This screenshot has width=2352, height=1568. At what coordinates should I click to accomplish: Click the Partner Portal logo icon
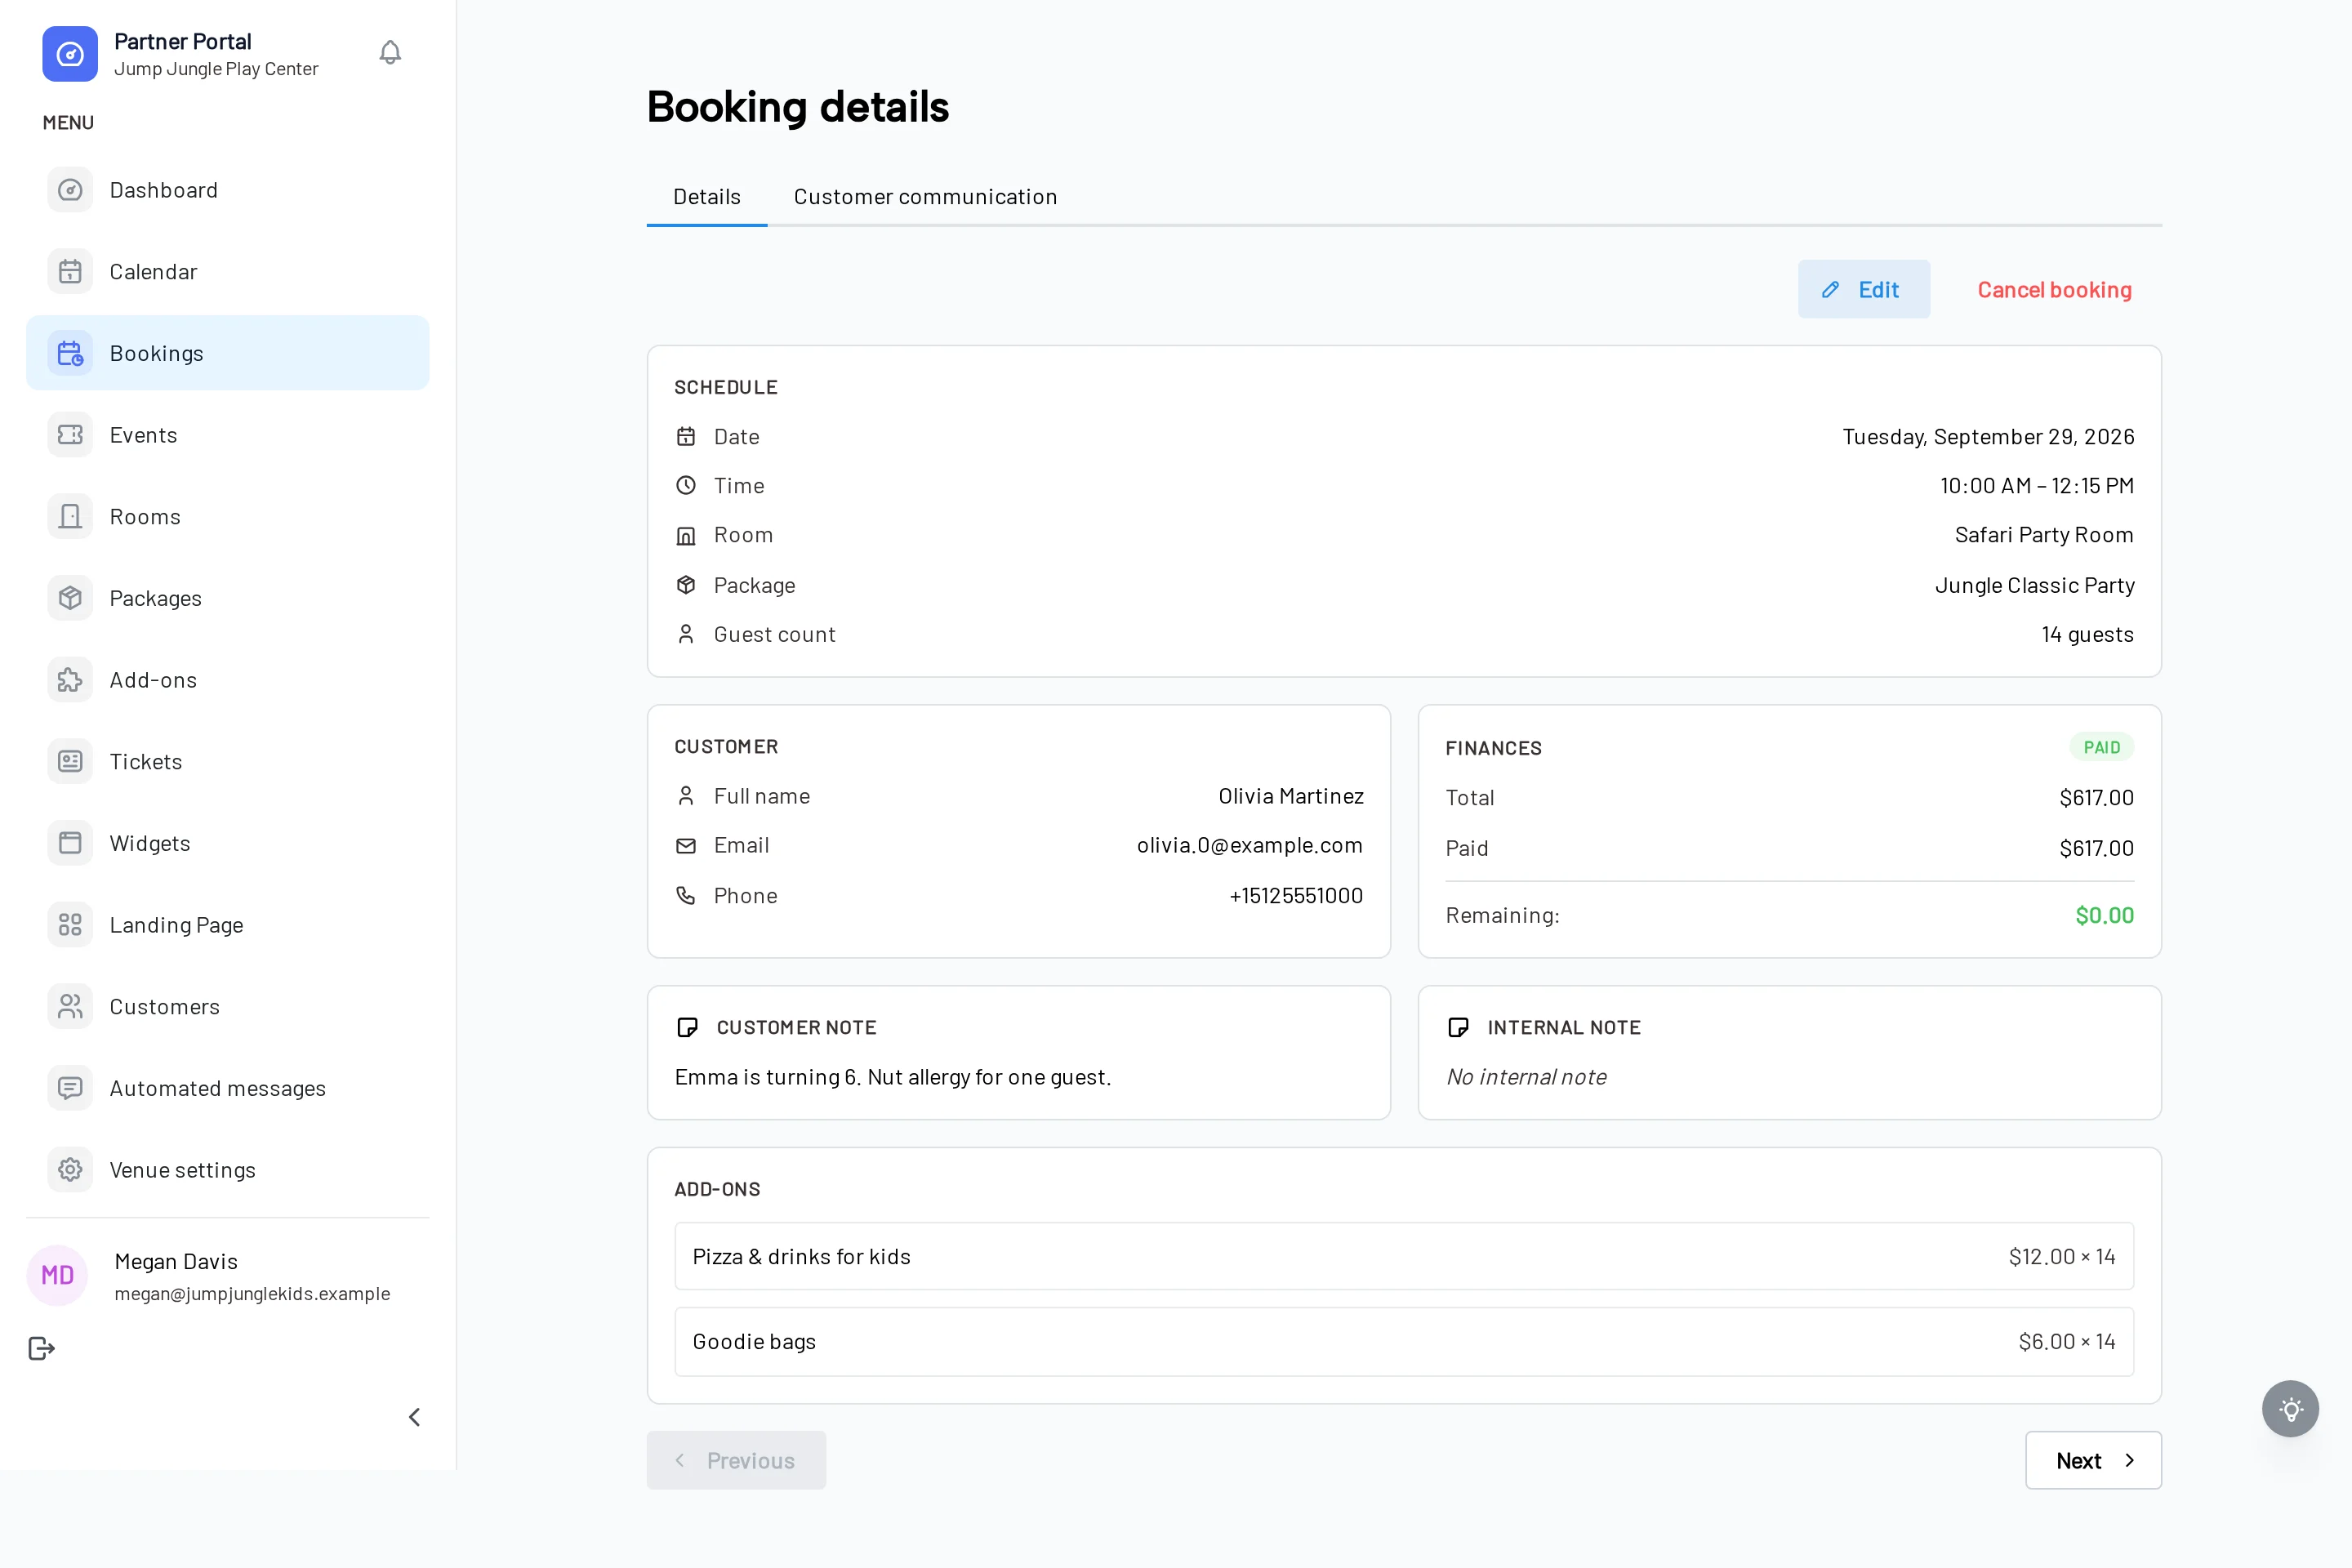pos(70,54)
